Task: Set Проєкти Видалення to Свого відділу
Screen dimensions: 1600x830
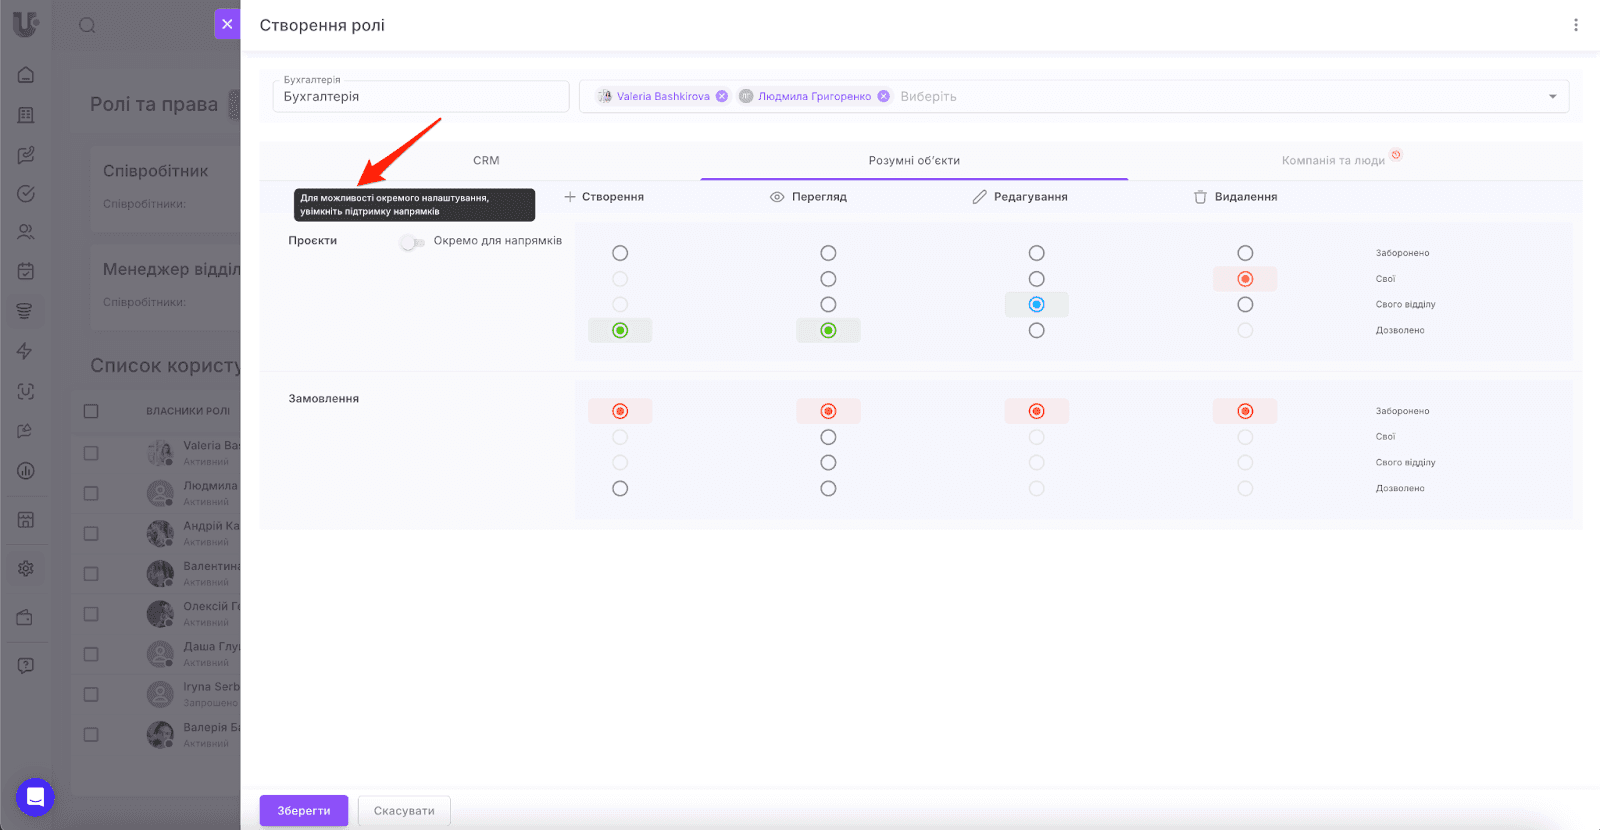Action: tap(1245, 304)
